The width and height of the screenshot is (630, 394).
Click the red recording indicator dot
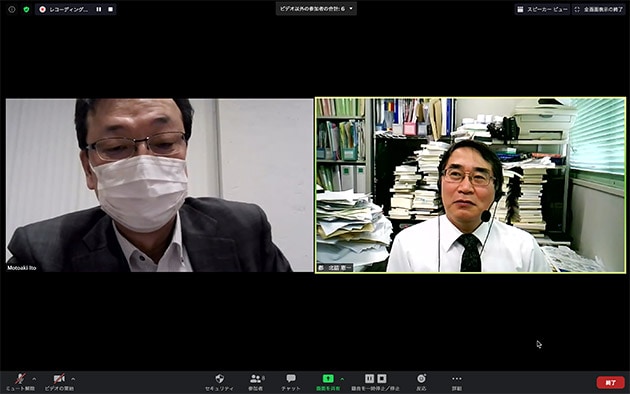pyautogui.click(x=43, y=9)
